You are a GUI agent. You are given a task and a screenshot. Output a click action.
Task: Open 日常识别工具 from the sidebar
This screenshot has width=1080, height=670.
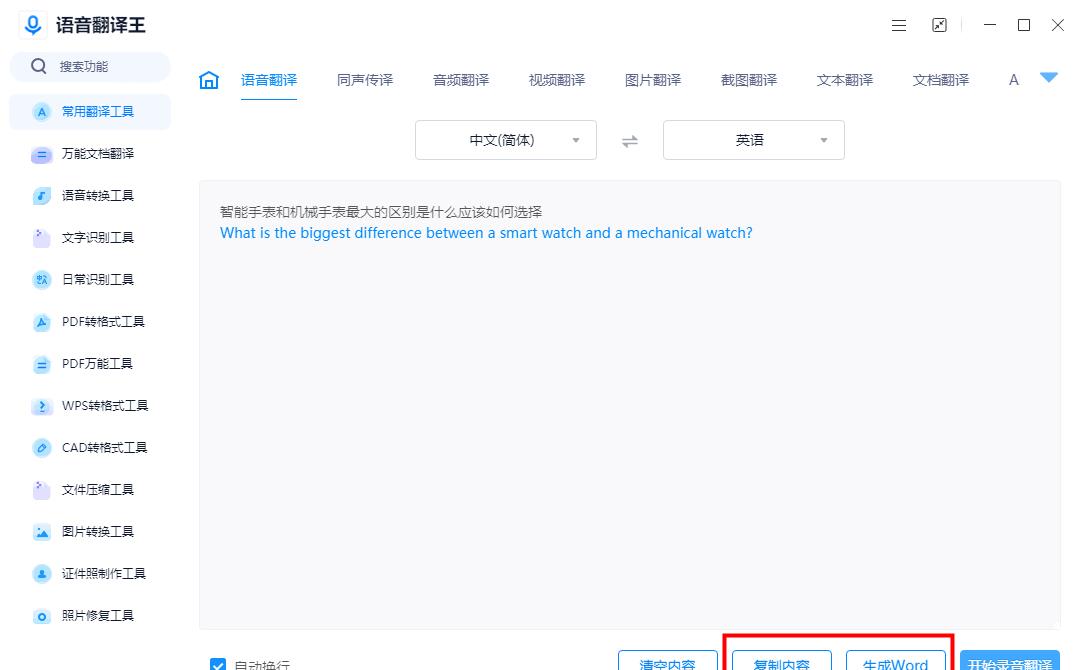90,279
